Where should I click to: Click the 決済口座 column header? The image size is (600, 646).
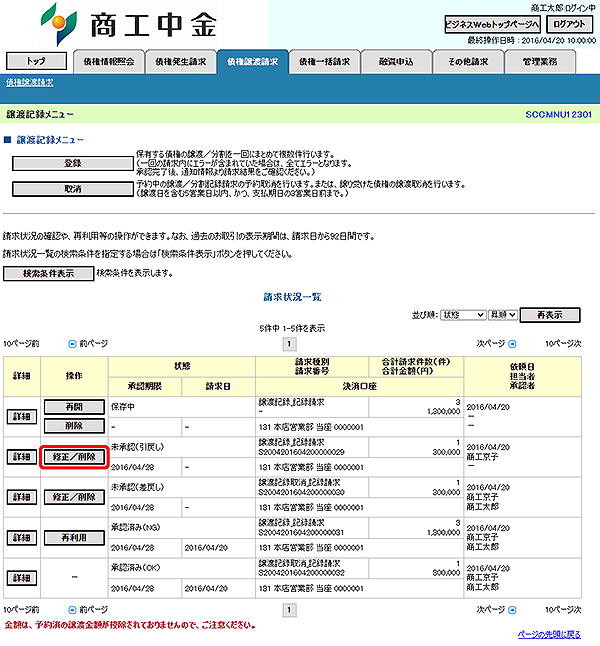360,386
